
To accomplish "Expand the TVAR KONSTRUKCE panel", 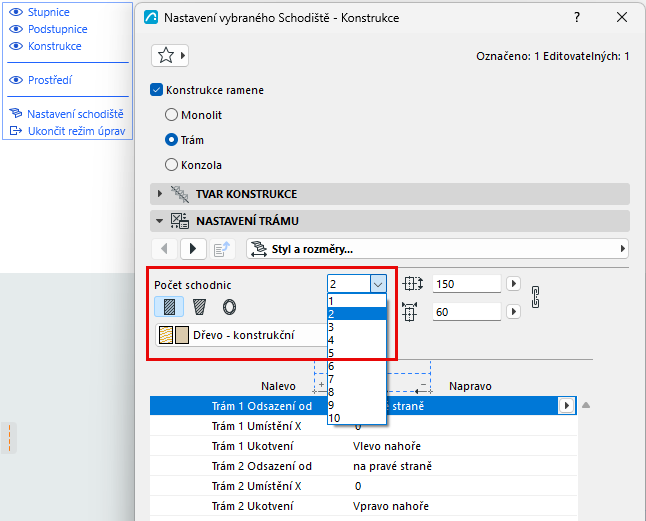I will click(x=160, y=194).
